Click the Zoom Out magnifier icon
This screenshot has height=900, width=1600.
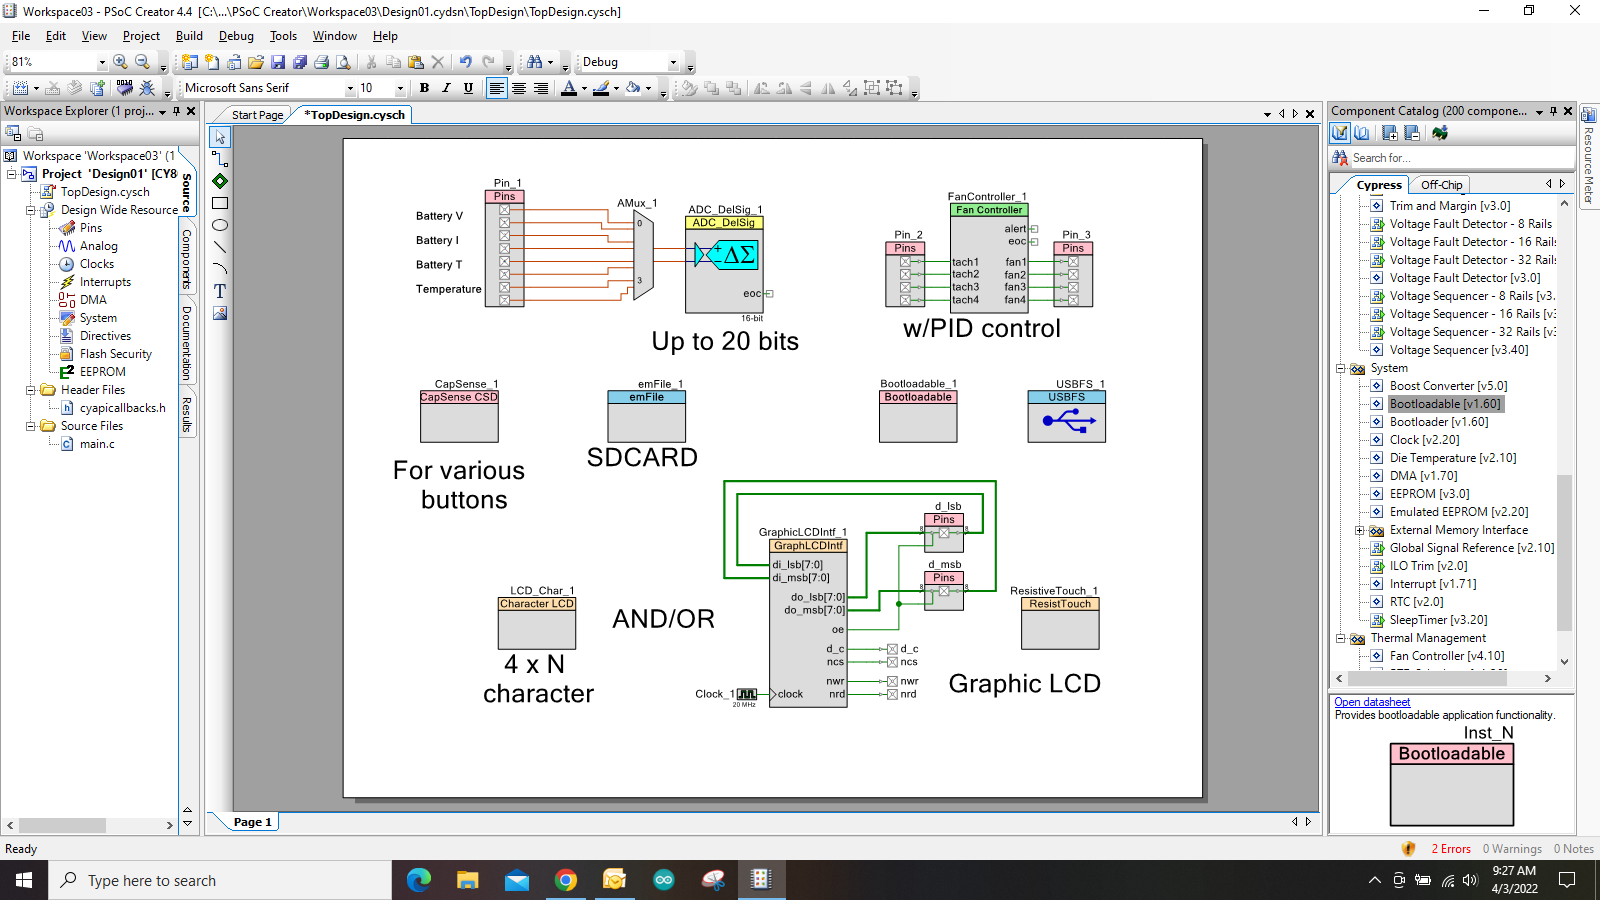tap(142, 62)
